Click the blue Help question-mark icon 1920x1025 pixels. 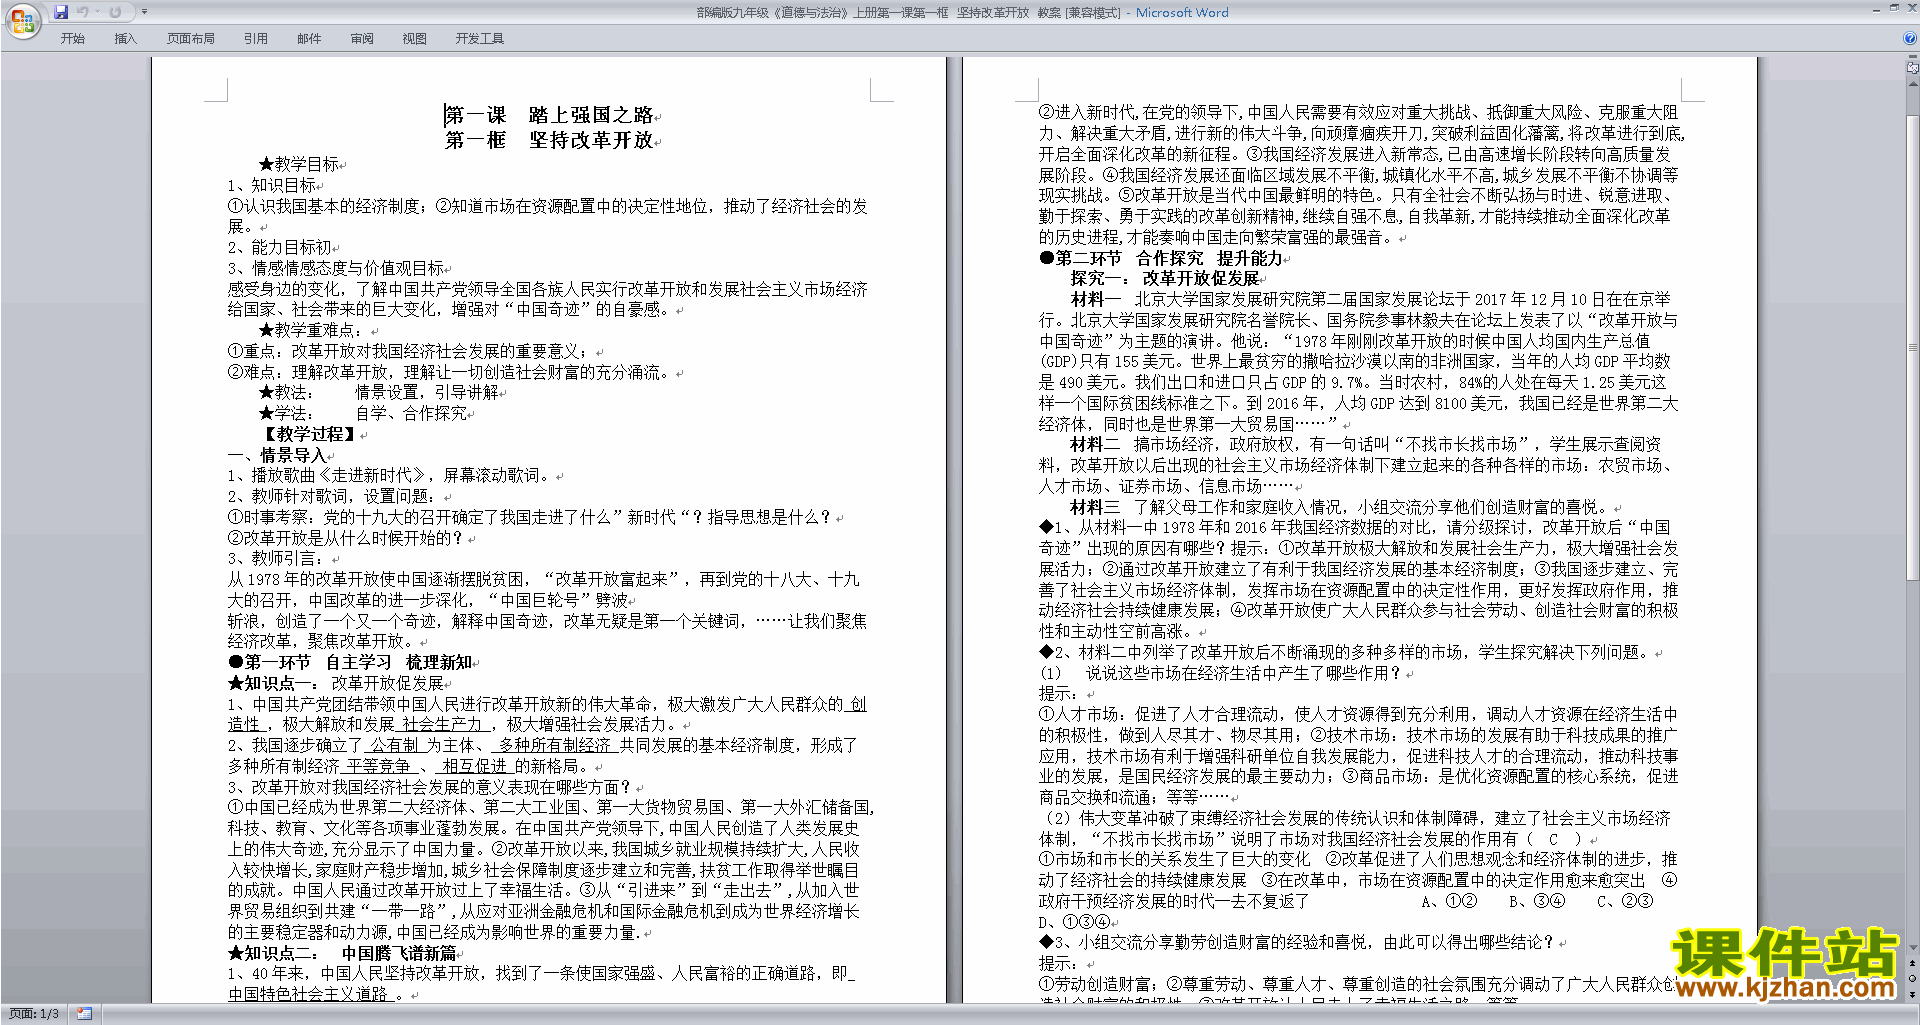(x=1910, y=38)
